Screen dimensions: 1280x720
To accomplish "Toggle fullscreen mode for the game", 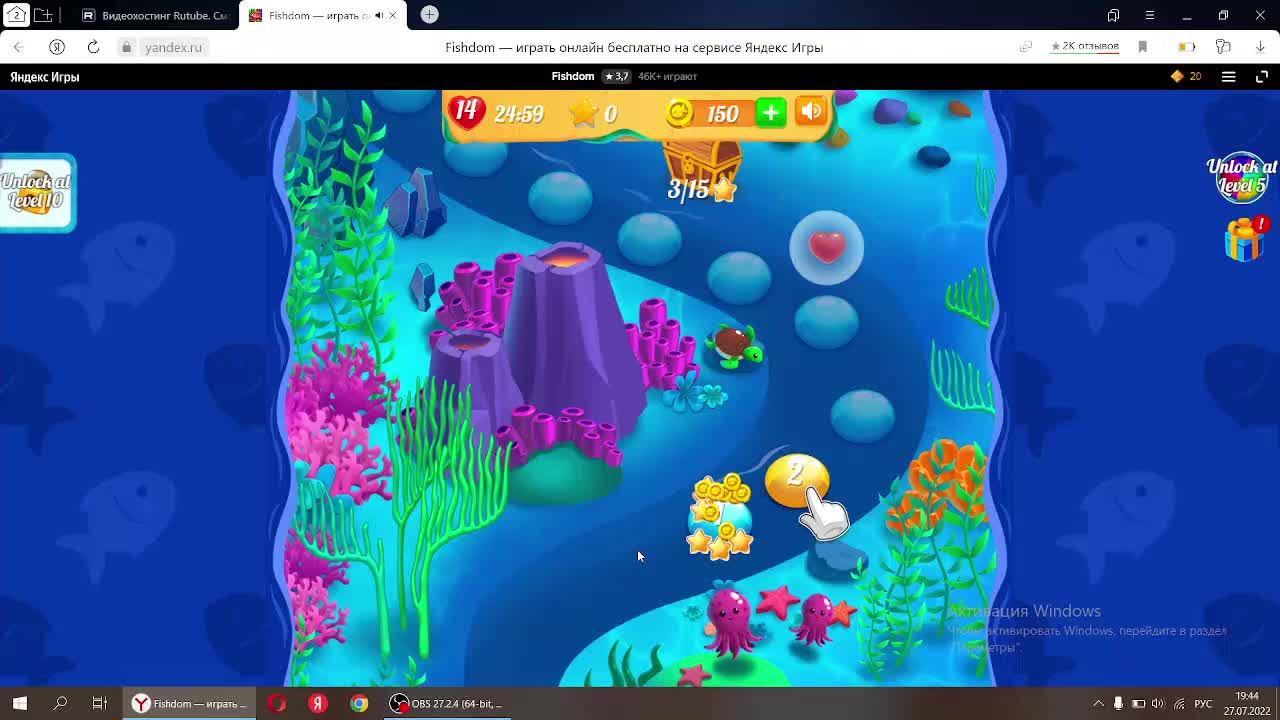I will tap(1261, 77).
